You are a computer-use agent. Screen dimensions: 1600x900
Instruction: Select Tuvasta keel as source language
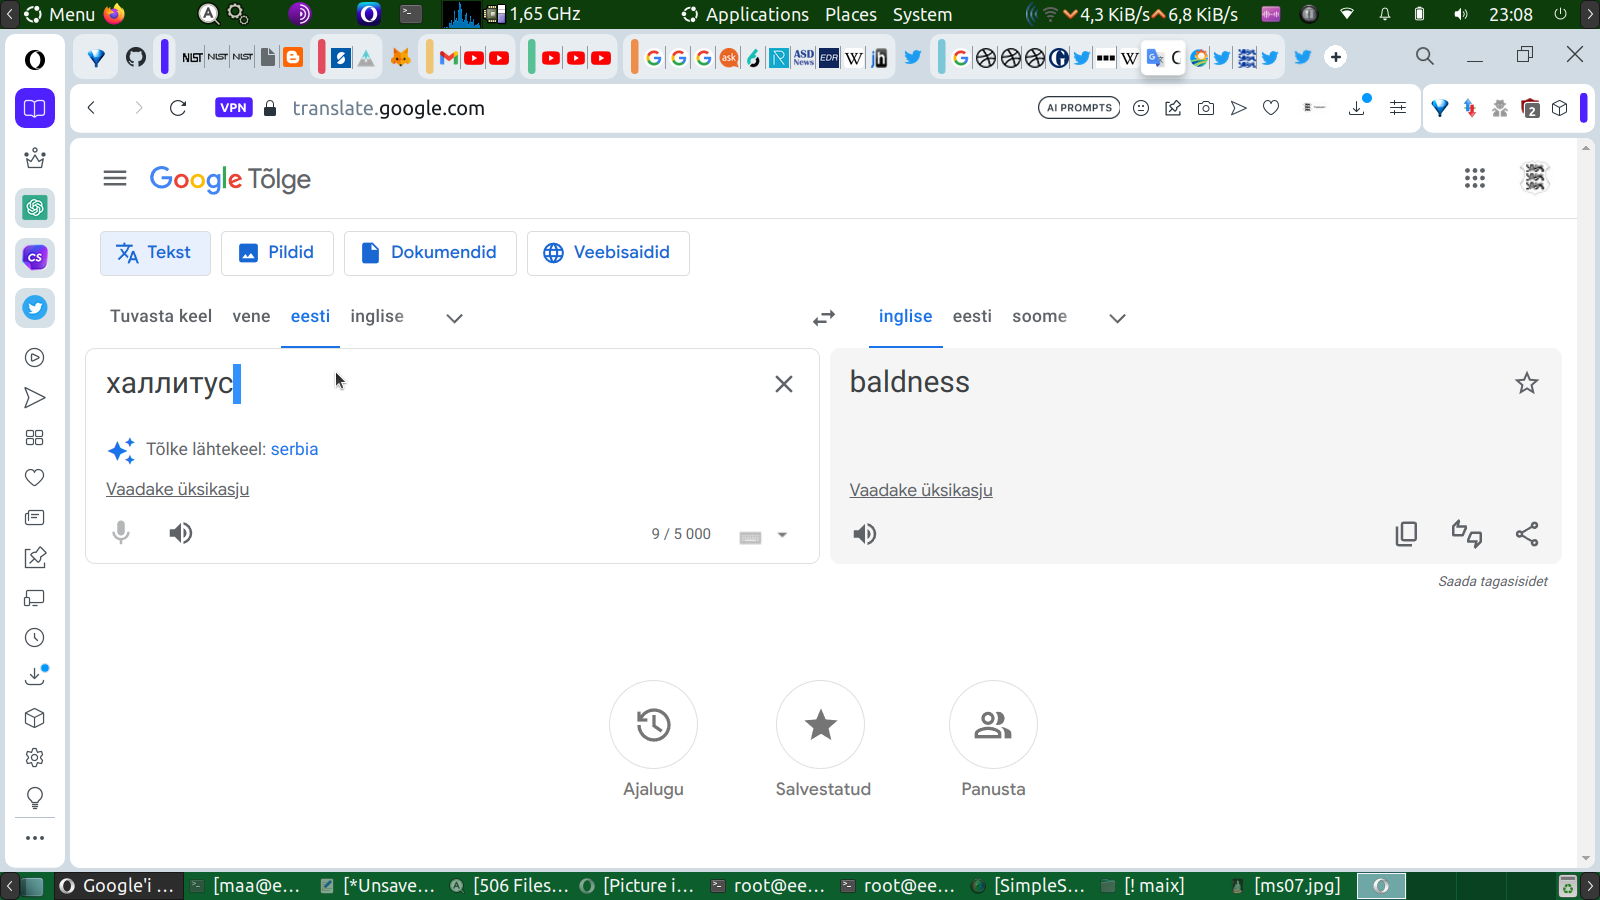161,316
